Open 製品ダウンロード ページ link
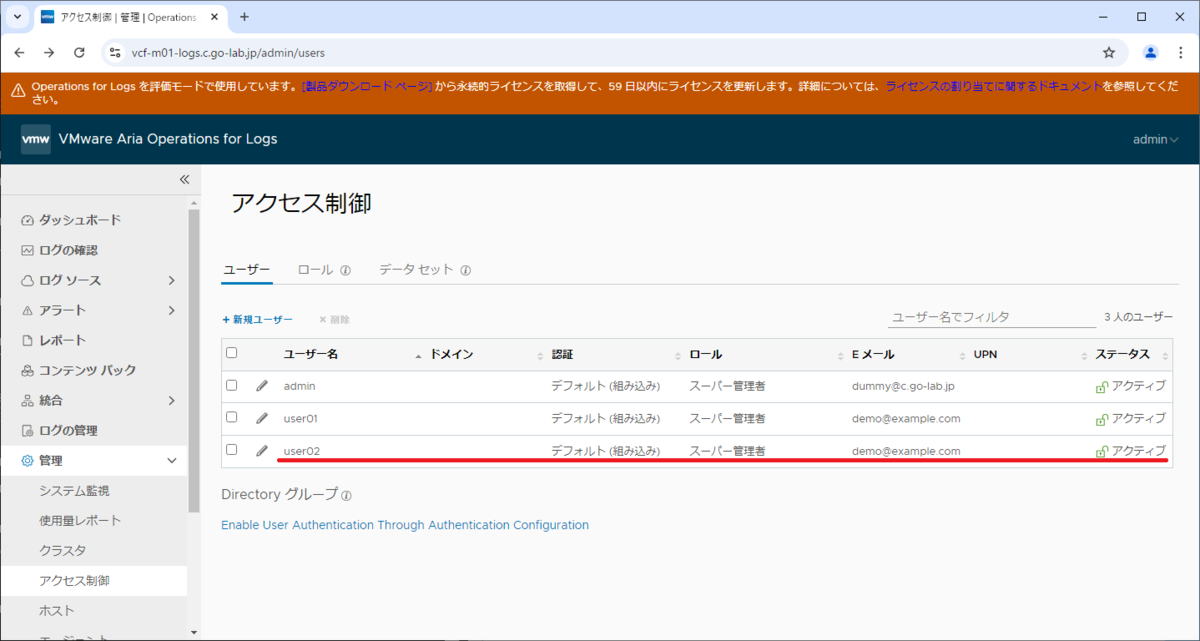Viewport: 1200px width, 641px height. point(367,87)
